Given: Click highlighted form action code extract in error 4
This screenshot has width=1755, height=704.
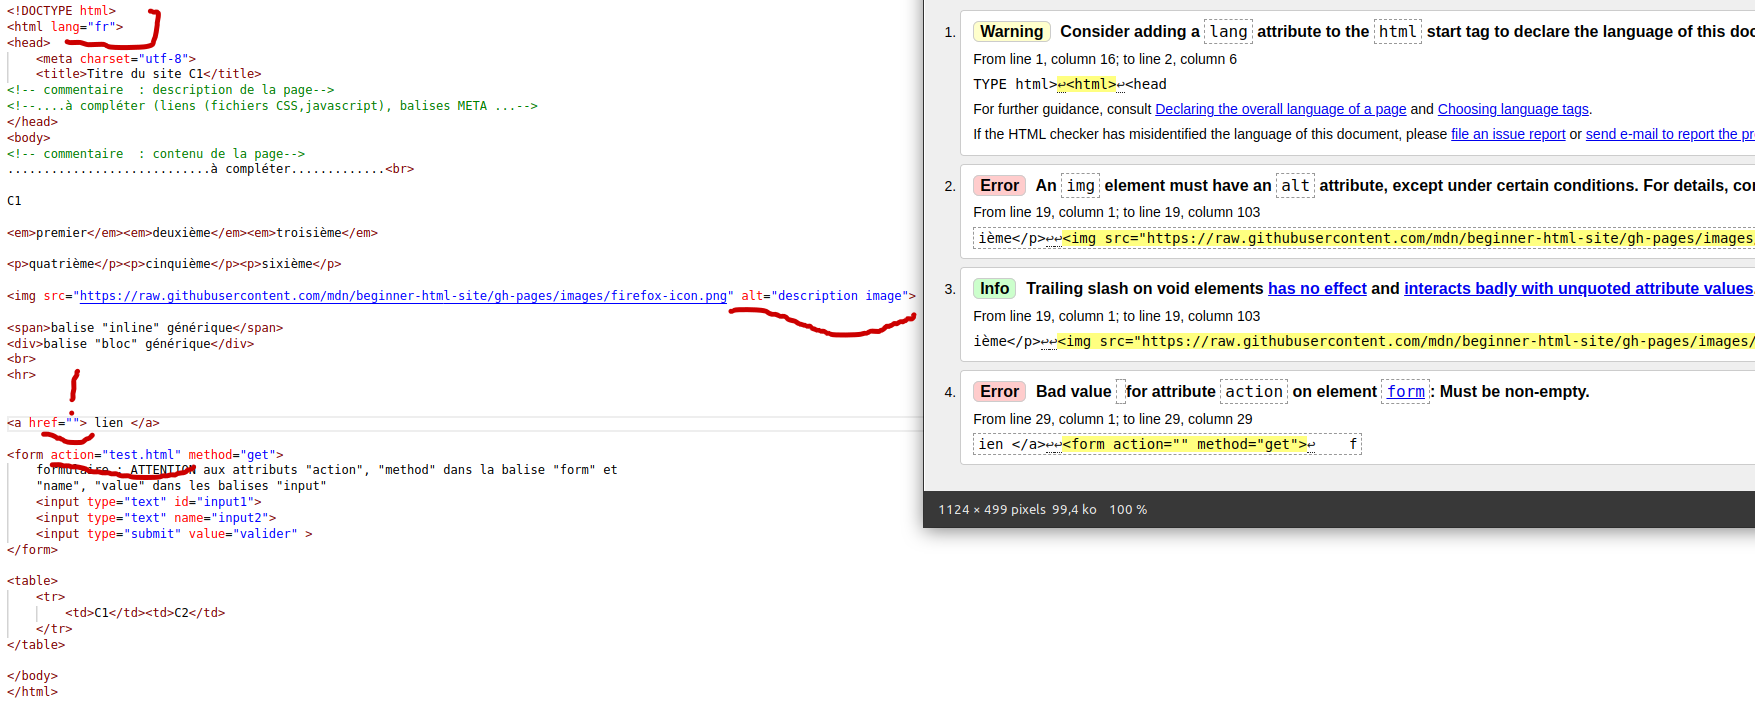Looking at the screenshot, I should pyautogui.click(x=1184, y=445).
